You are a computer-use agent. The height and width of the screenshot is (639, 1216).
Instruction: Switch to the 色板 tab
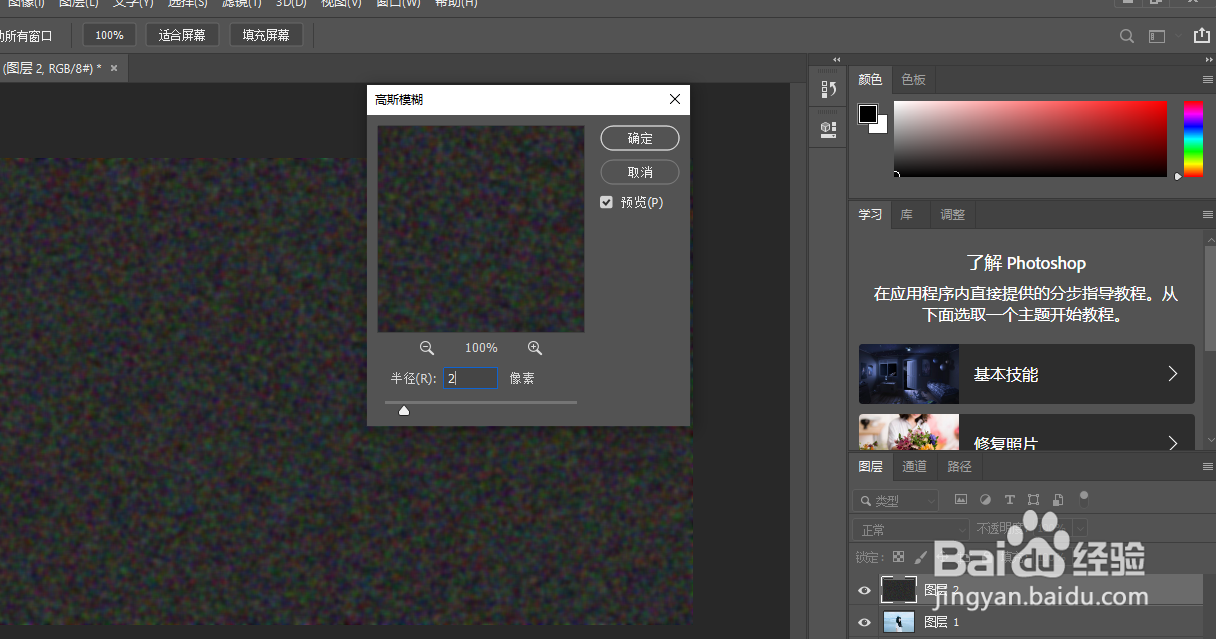click(x=913, y=80)
